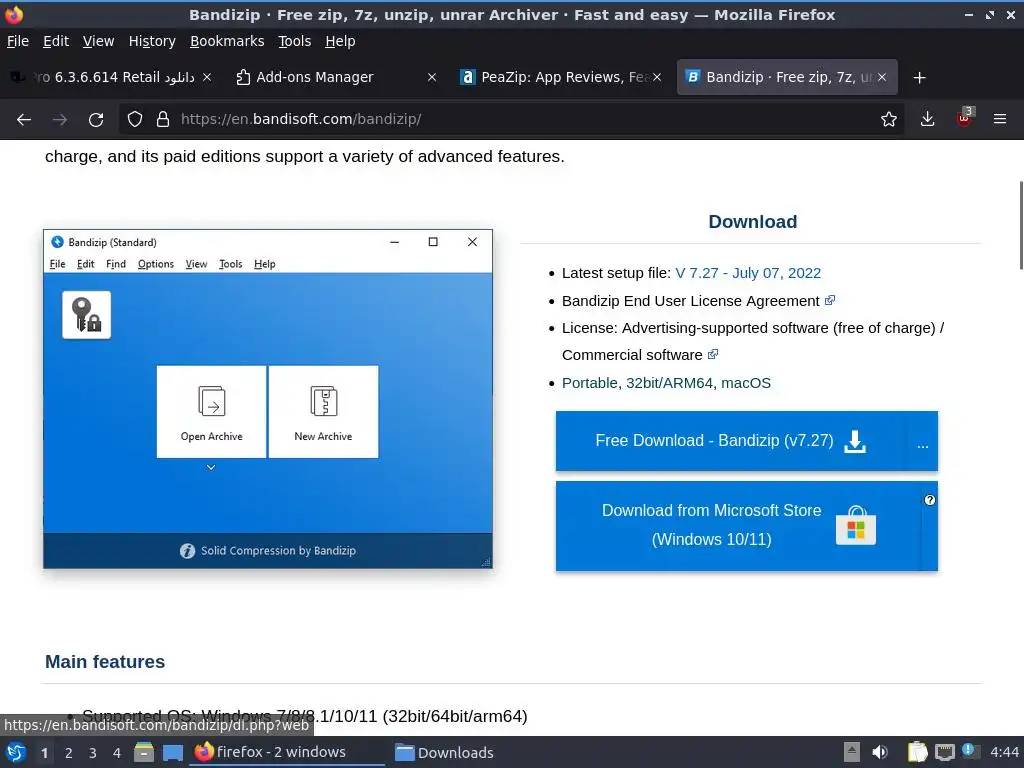Open the V 7.27 - July 07, 2022 link

tap(748, 273)
